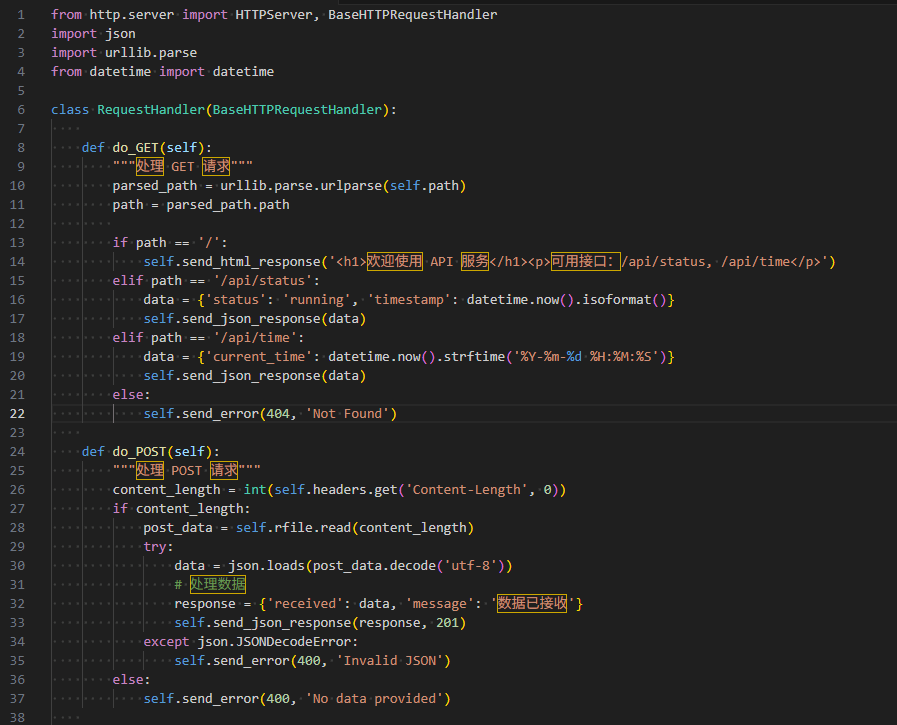Click line number 31 in the gutter
The height and width of the screenshot is (725, 897).
coord(17,584)
